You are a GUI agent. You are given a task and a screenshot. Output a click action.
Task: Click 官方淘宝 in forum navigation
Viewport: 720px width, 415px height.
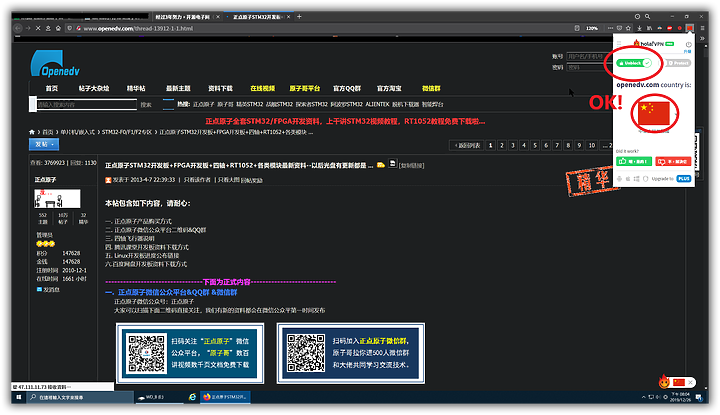tap(389, 88)
